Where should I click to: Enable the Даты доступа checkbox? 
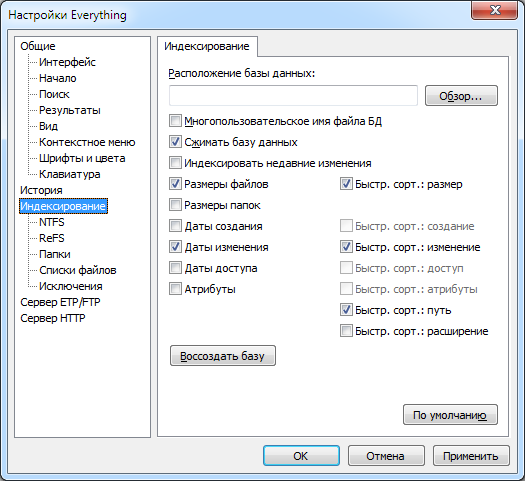click(x=175, y=268)
